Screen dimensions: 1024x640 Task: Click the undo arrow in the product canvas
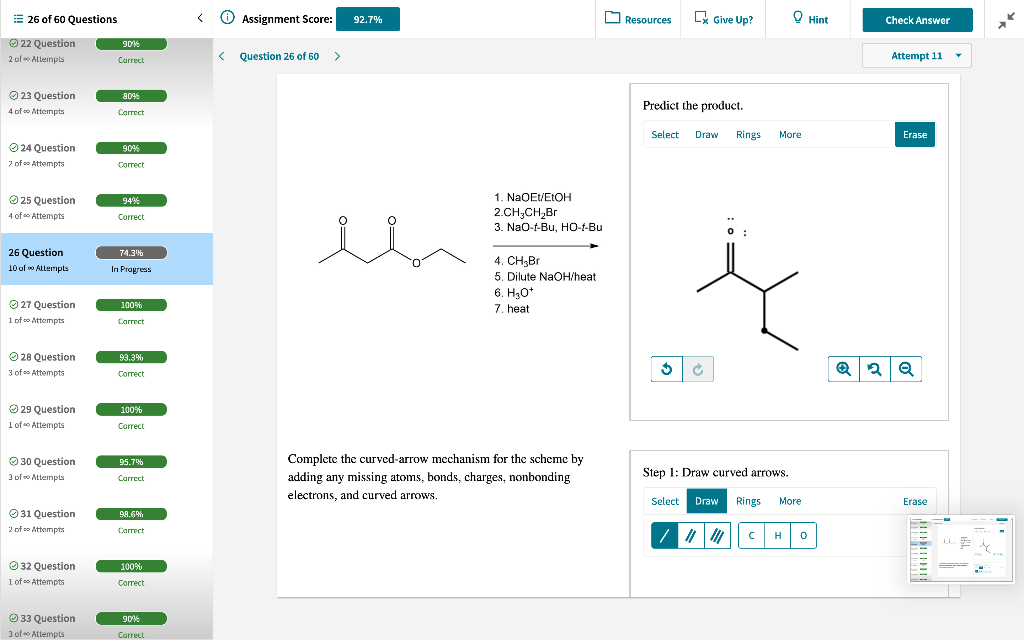click(x=666, y=368)
